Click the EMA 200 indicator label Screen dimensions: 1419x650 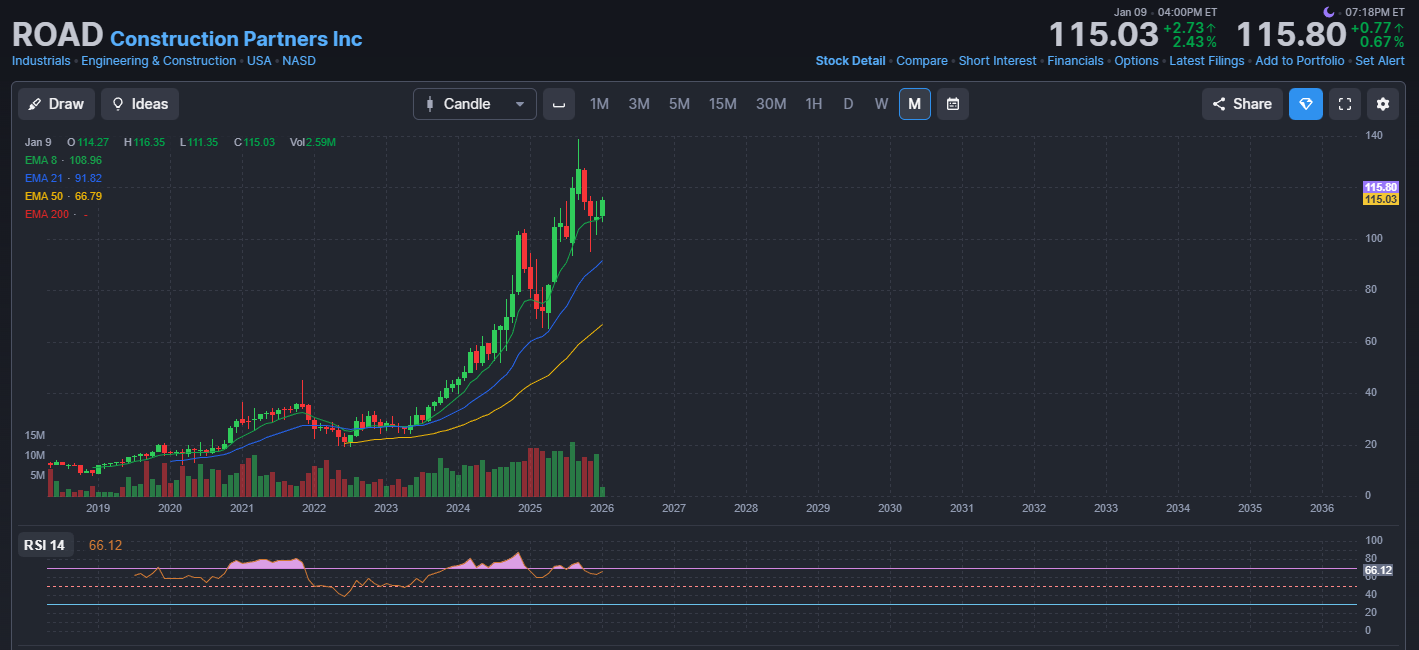click(47, 214)
